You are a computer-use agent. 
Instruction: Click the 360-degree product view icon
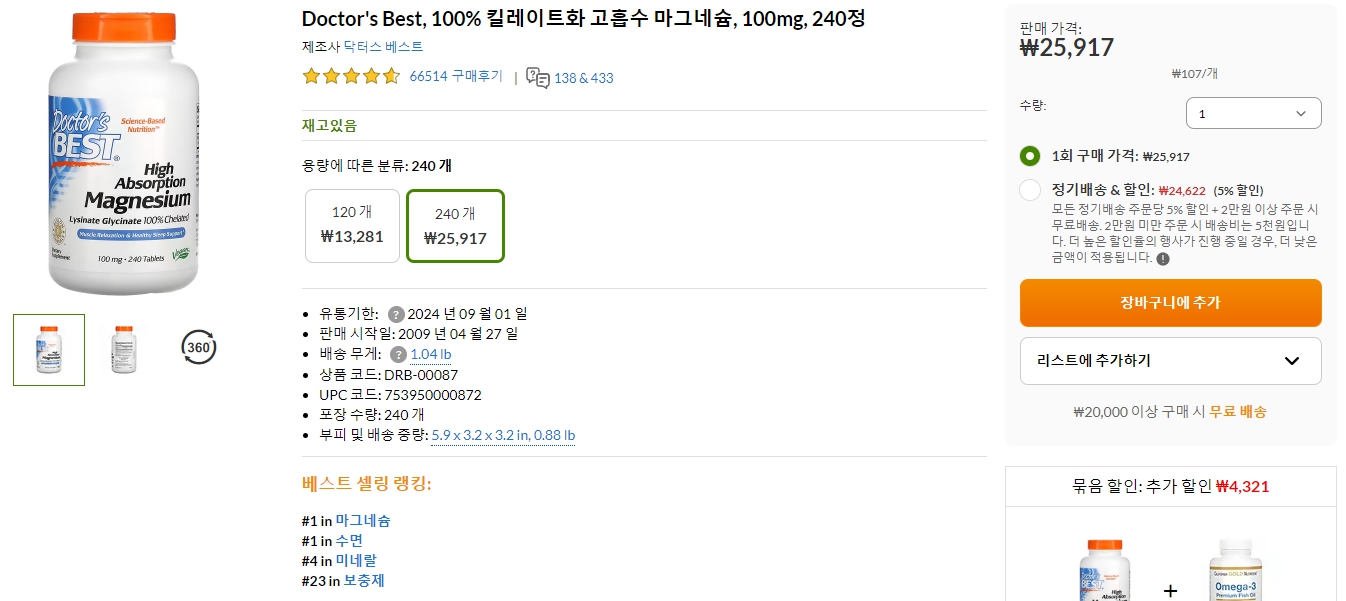click(x=198, y=347)
